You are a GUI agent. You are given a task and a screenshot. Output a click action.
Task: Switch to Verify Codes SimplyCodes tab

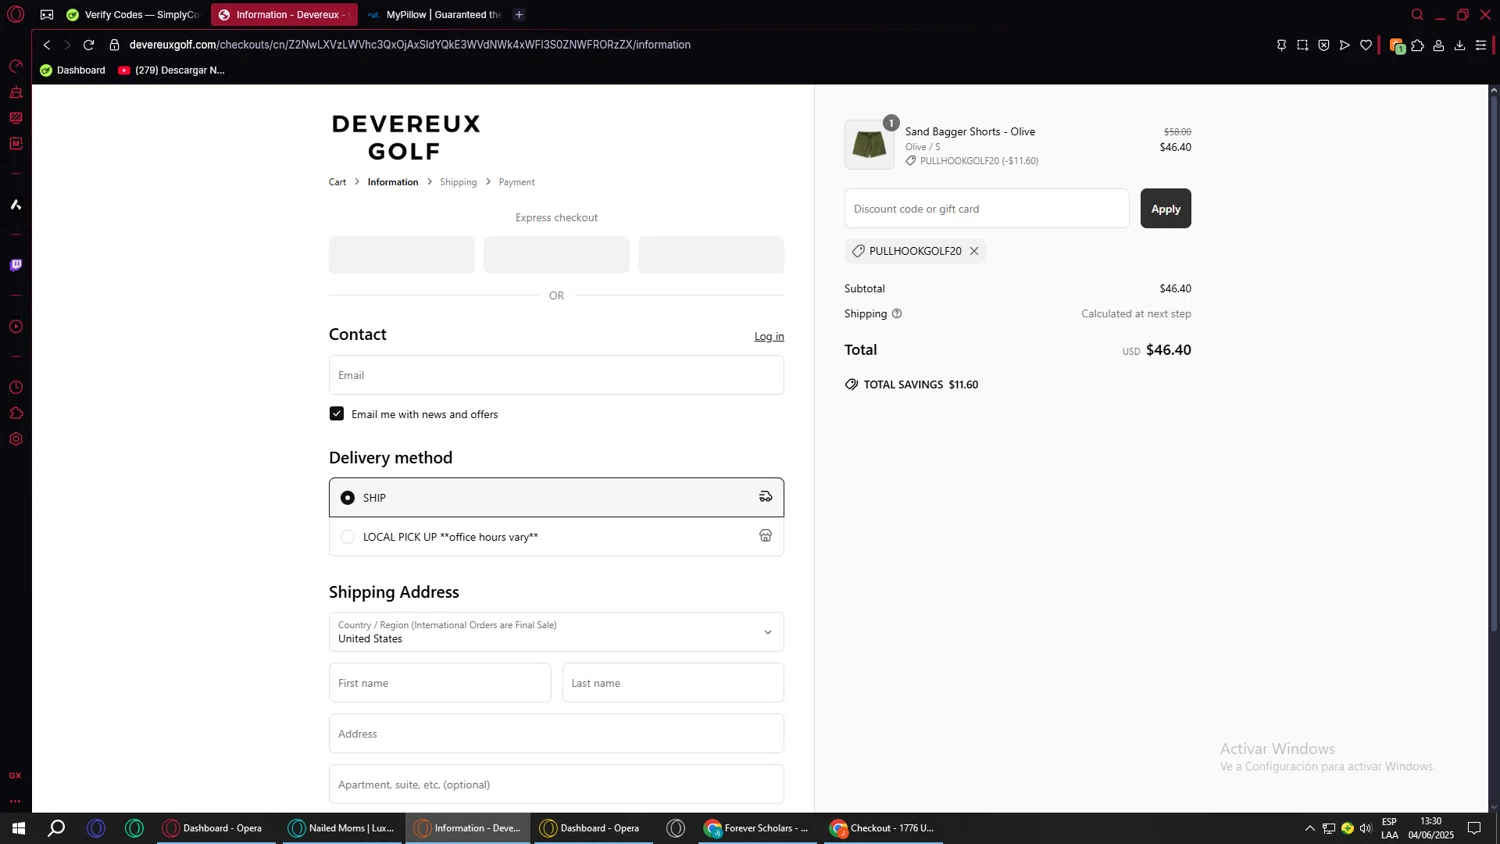click(x=133, y=15)
